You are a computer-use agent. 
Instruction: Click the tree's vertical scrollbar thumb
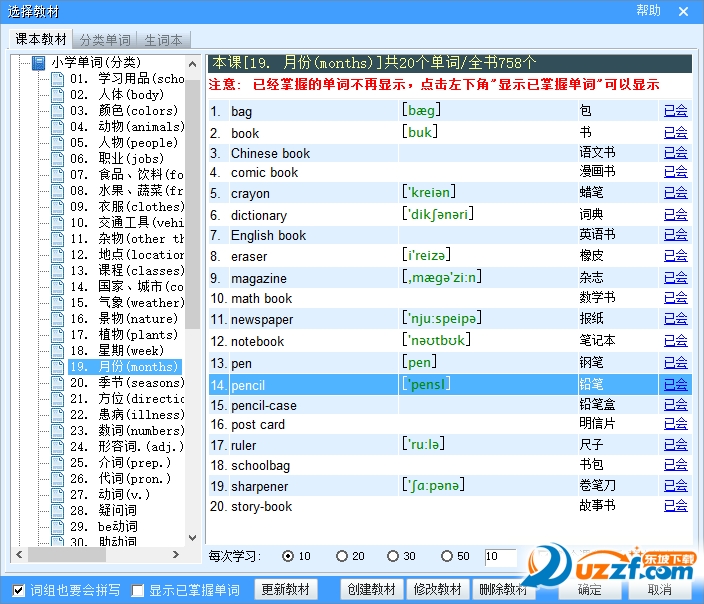193,204
